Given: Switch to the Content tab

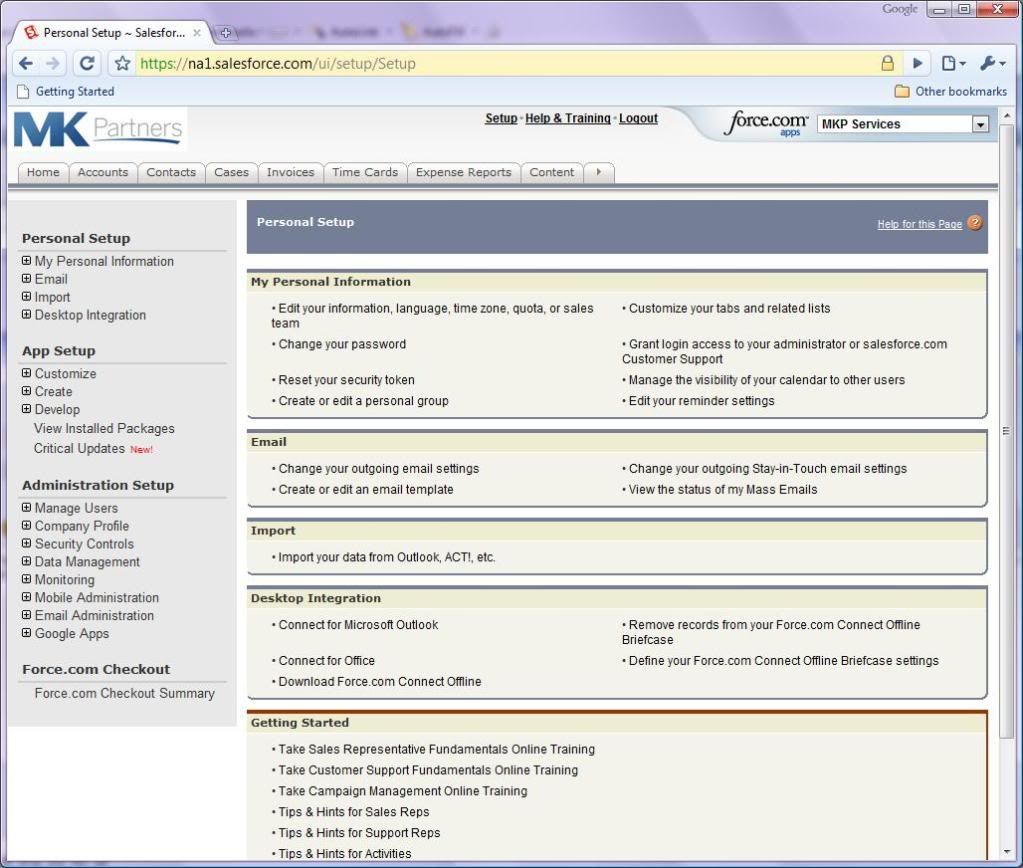Looking at the screenshot, I should (552, 172).
